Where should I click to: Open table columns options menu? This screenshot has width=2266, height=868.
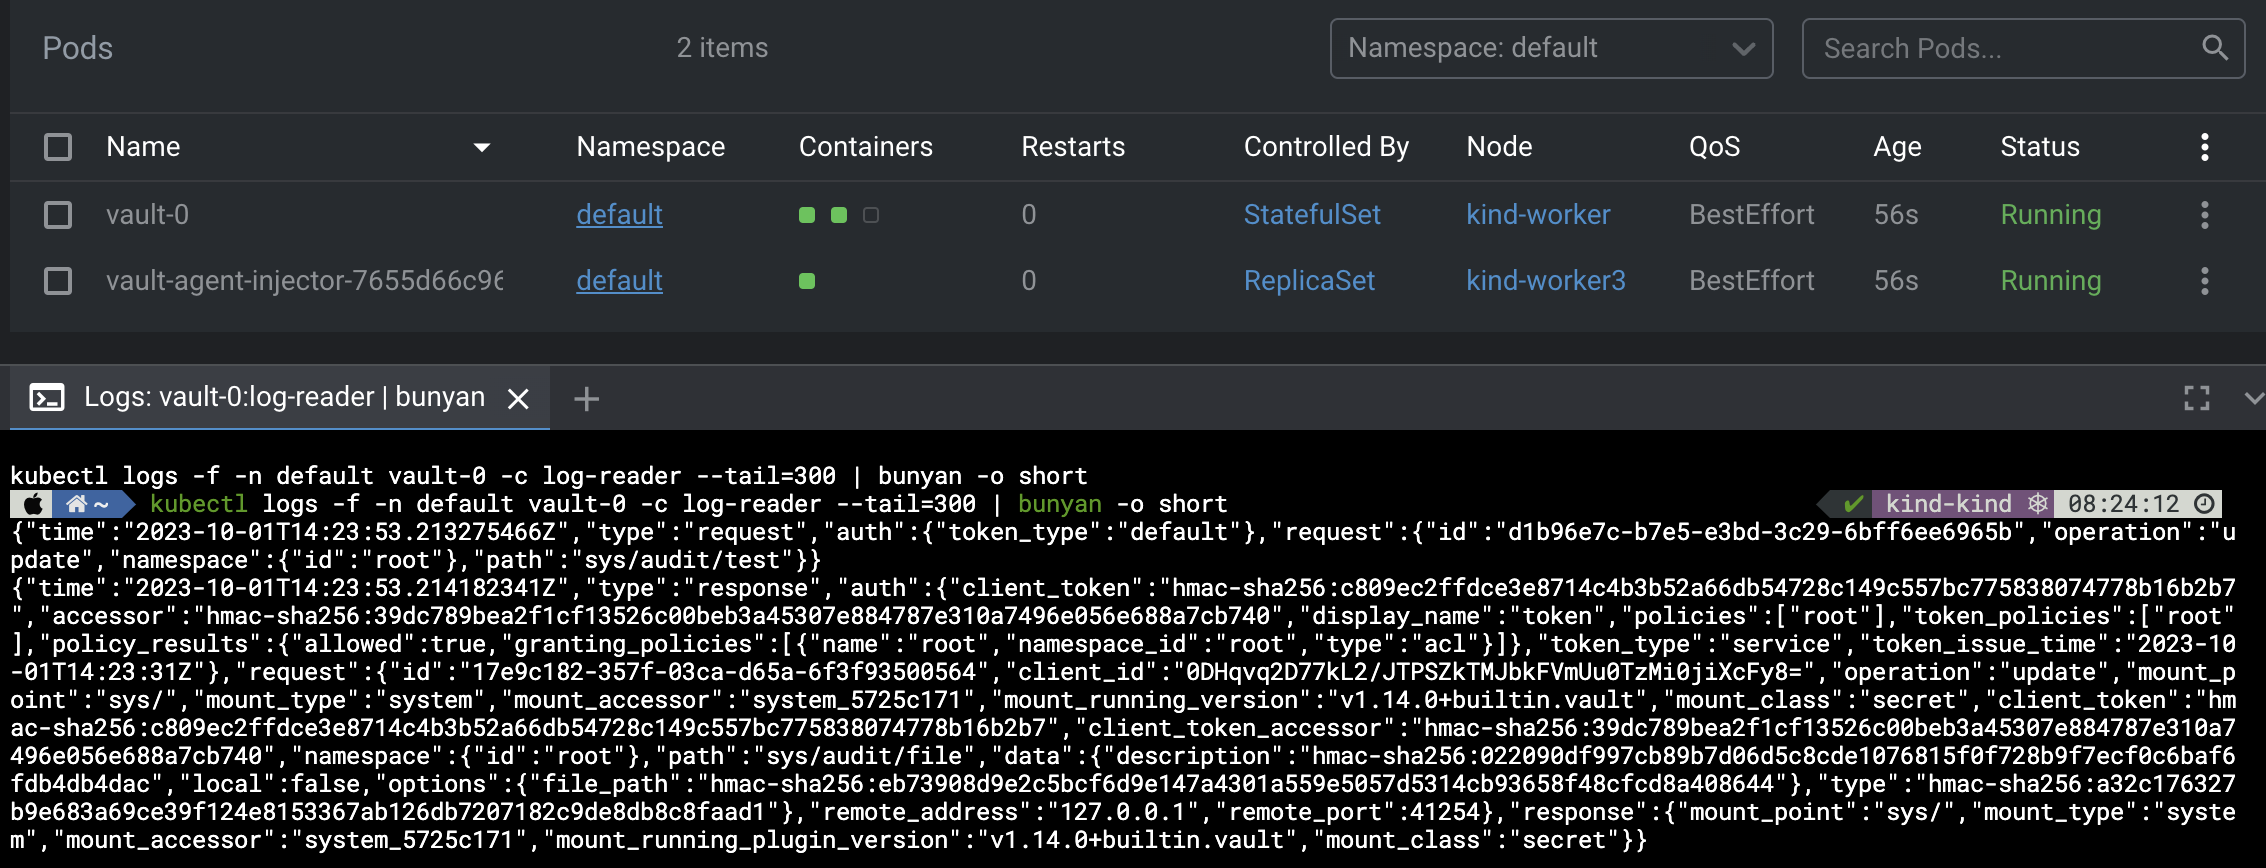2204,147
